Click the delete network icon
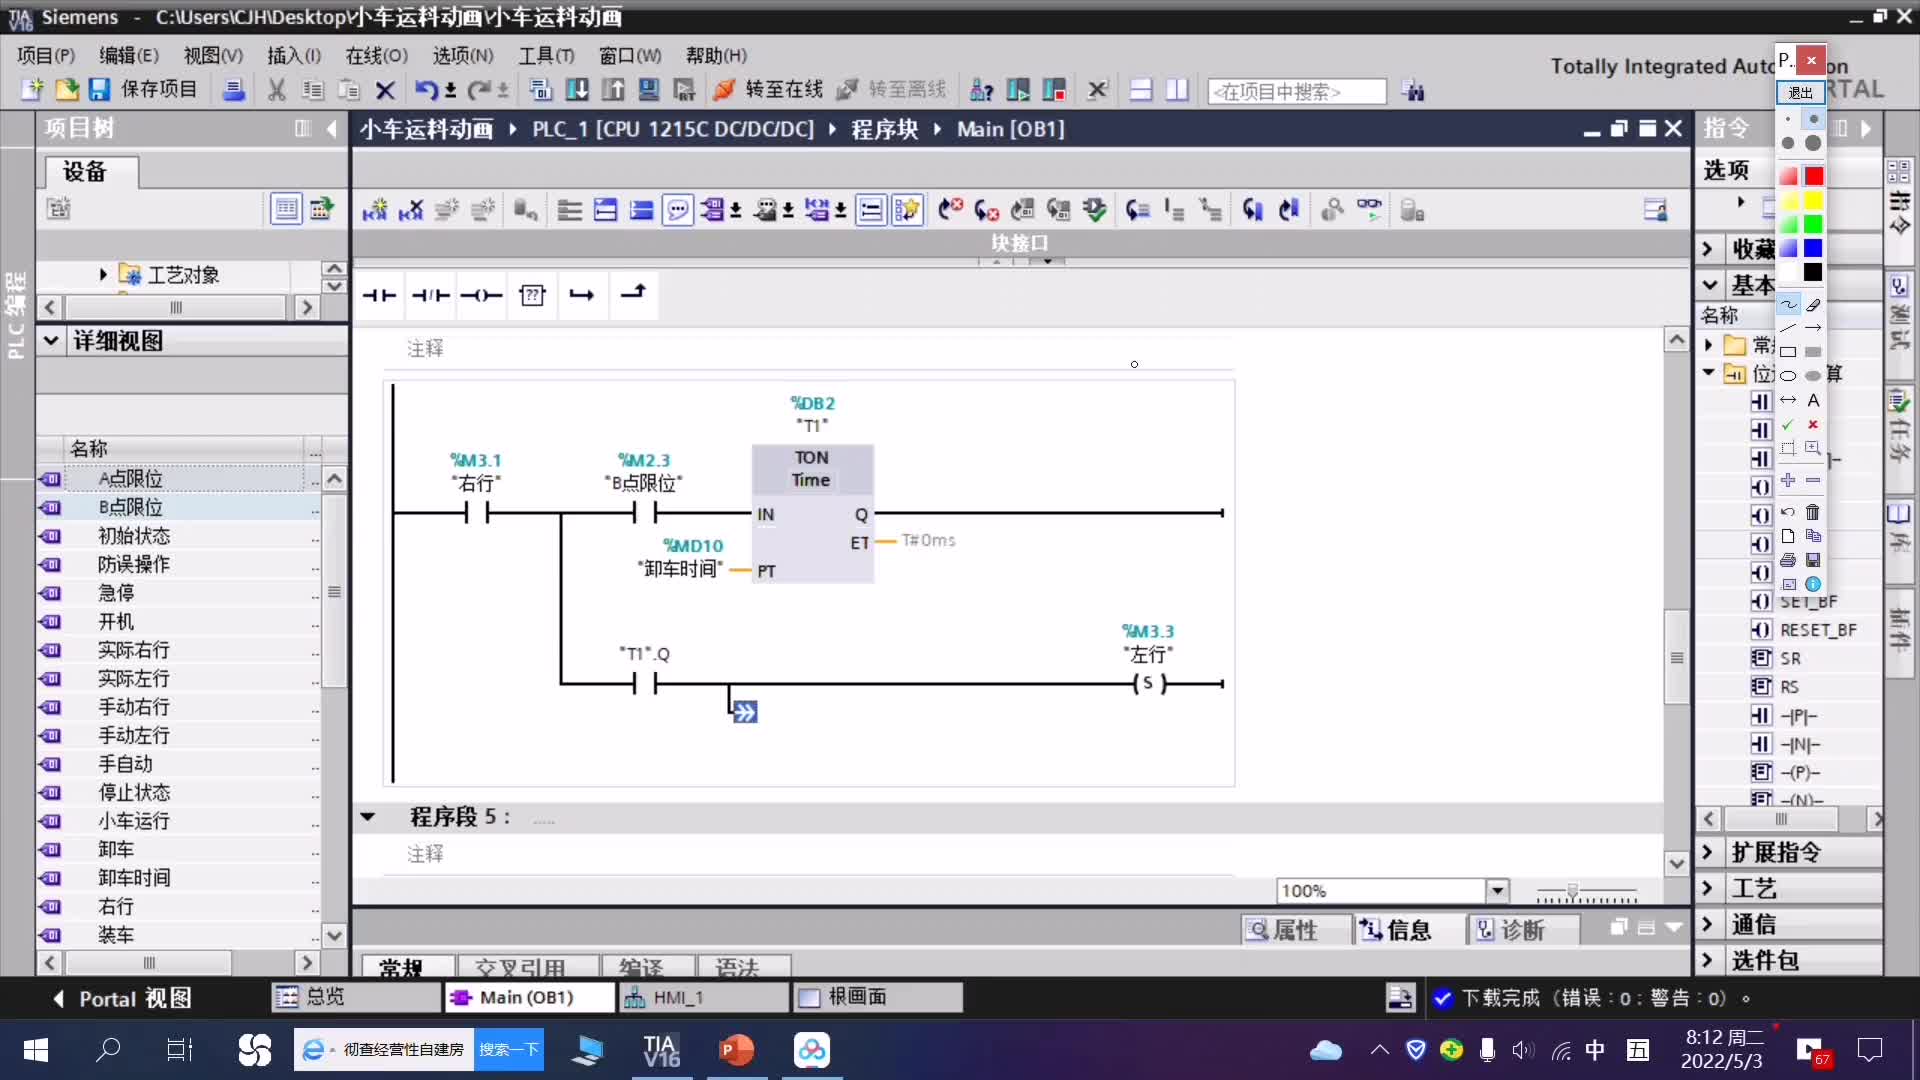1920x1080 pixels. [411, 210]
